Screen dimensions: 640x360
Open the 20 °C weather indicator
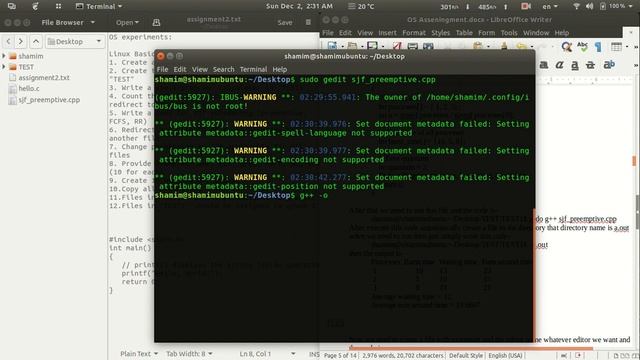361,6
